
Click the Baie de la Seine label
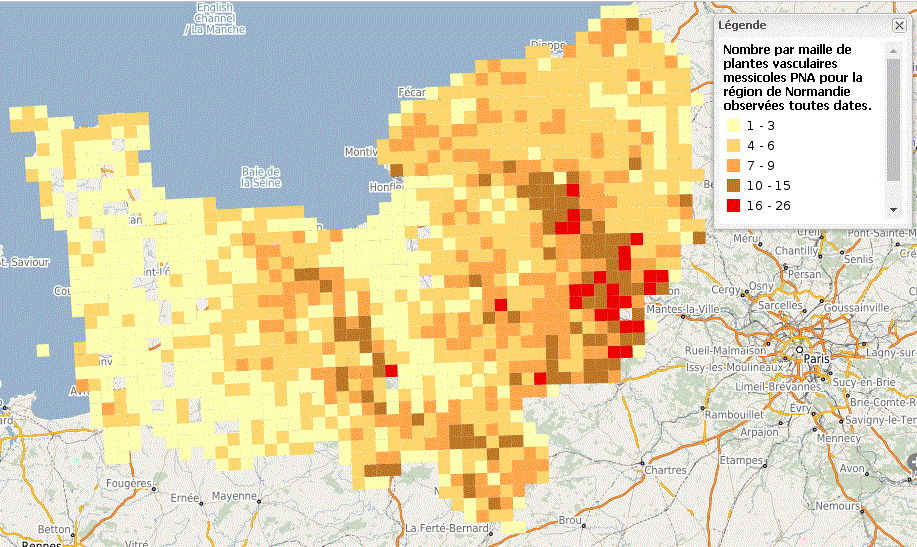tap(260, 176)
